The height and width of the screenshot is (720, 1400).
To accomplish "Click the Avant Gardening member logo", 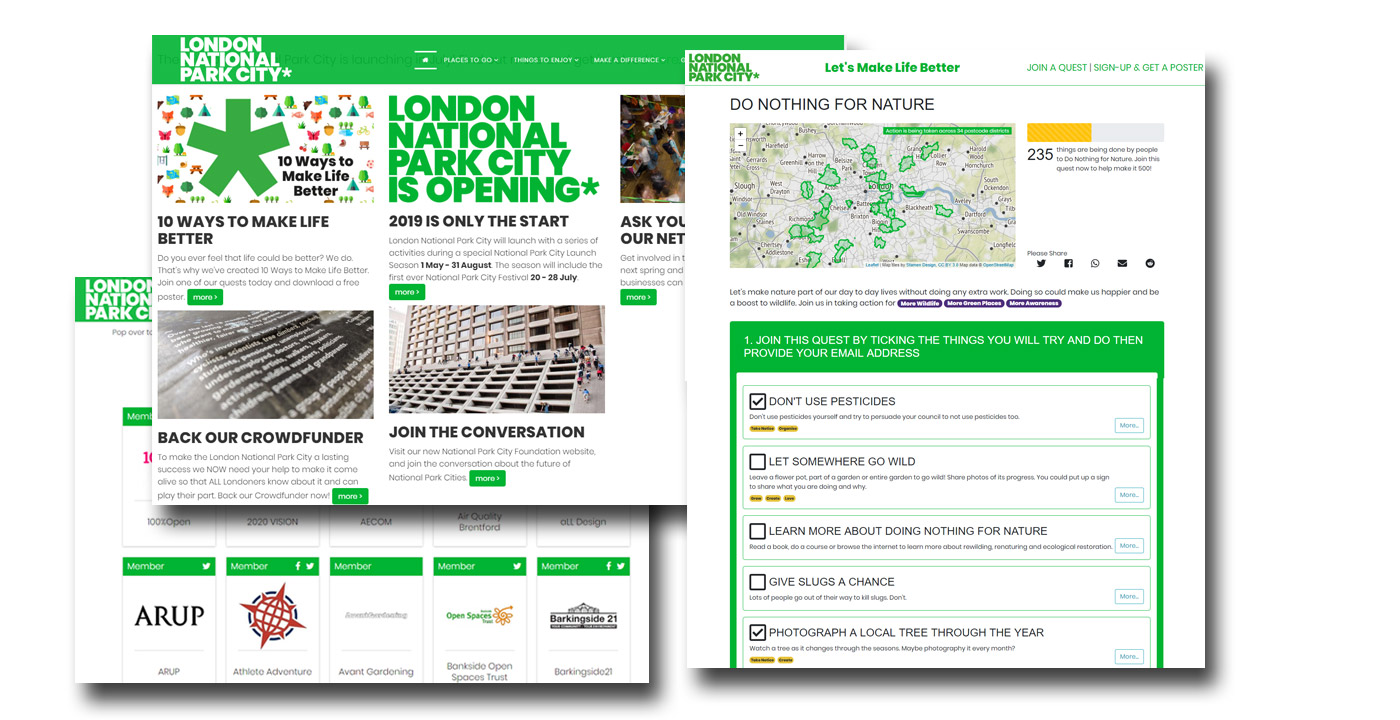I will pos(376,615).
